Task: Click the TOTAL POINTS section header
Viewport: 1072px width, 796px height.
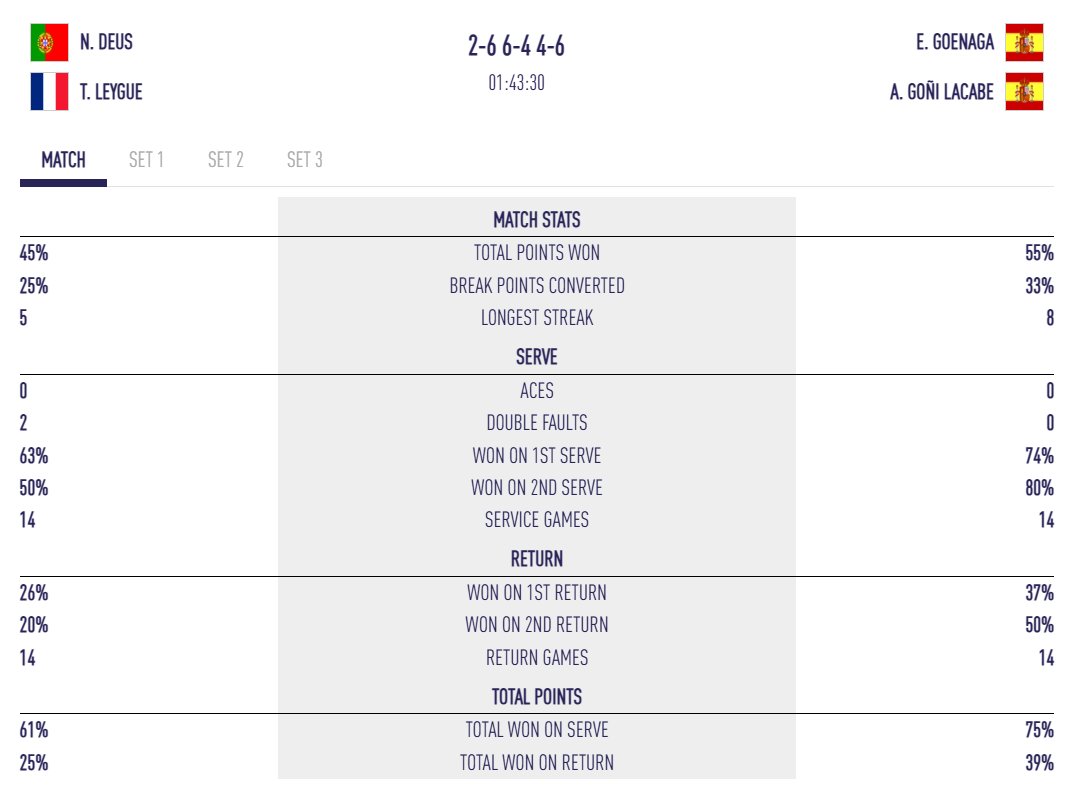Action: [x=536, y=697]
